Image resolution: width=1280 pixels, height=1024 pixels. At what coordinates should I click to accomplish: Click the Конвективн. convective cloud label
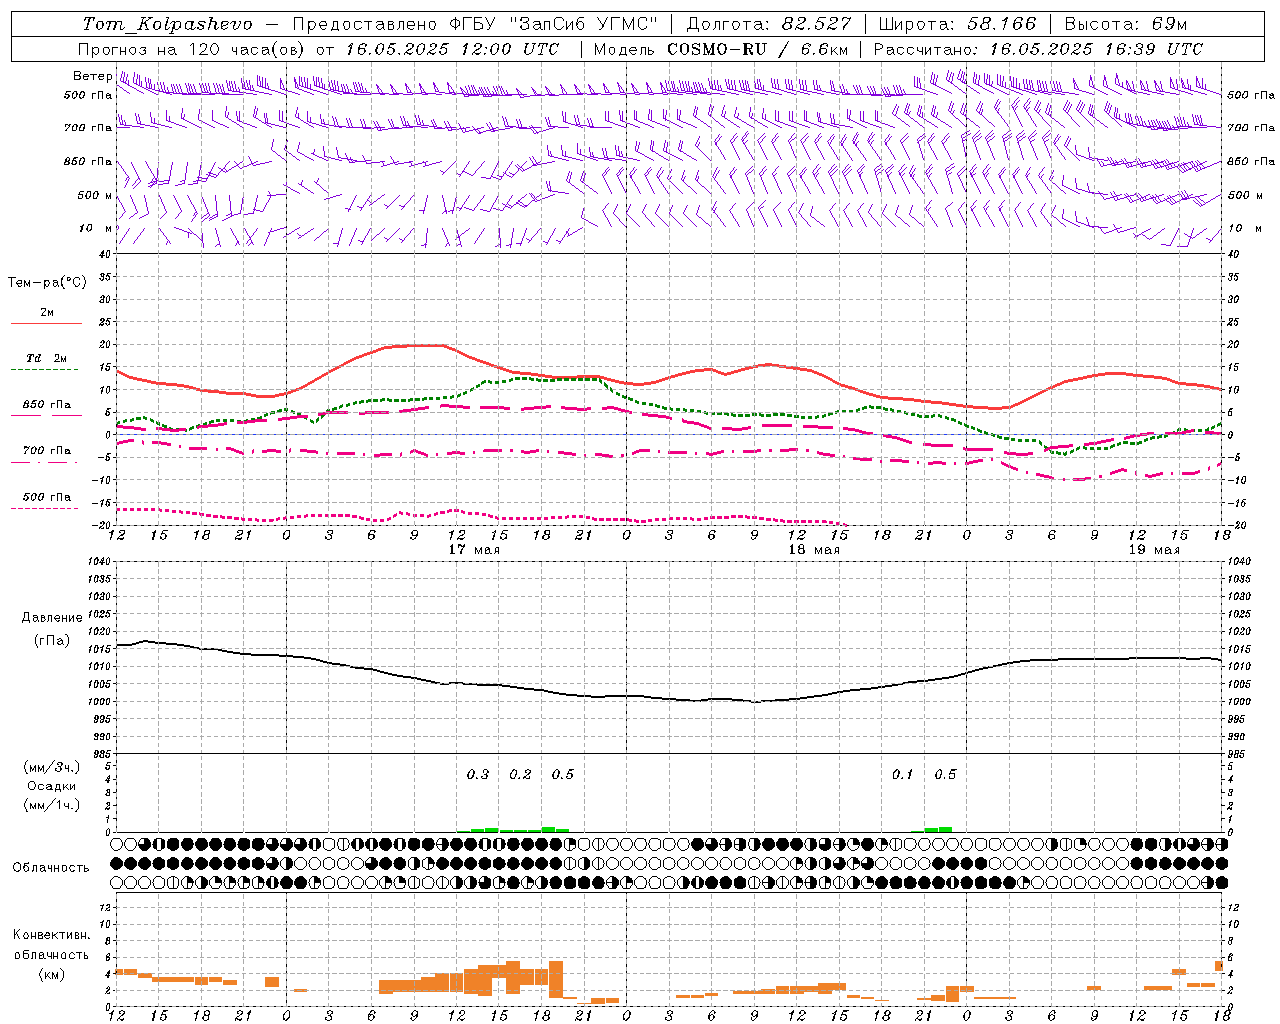(x=52, y=935)
